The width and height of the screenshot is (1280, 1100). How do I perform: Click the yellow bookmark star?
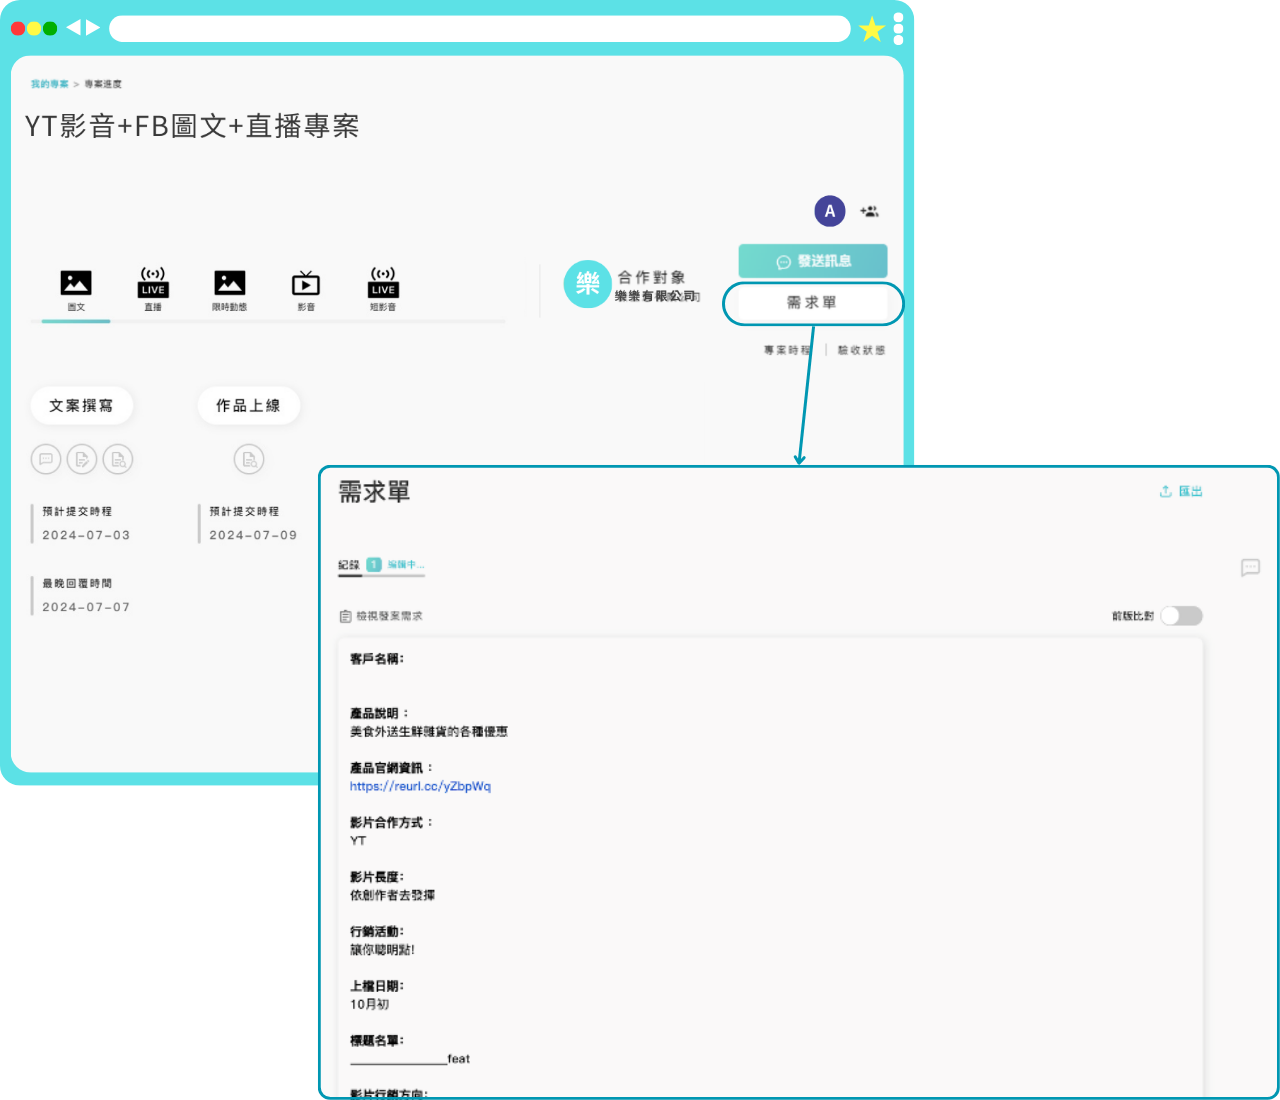click(872, 29)
